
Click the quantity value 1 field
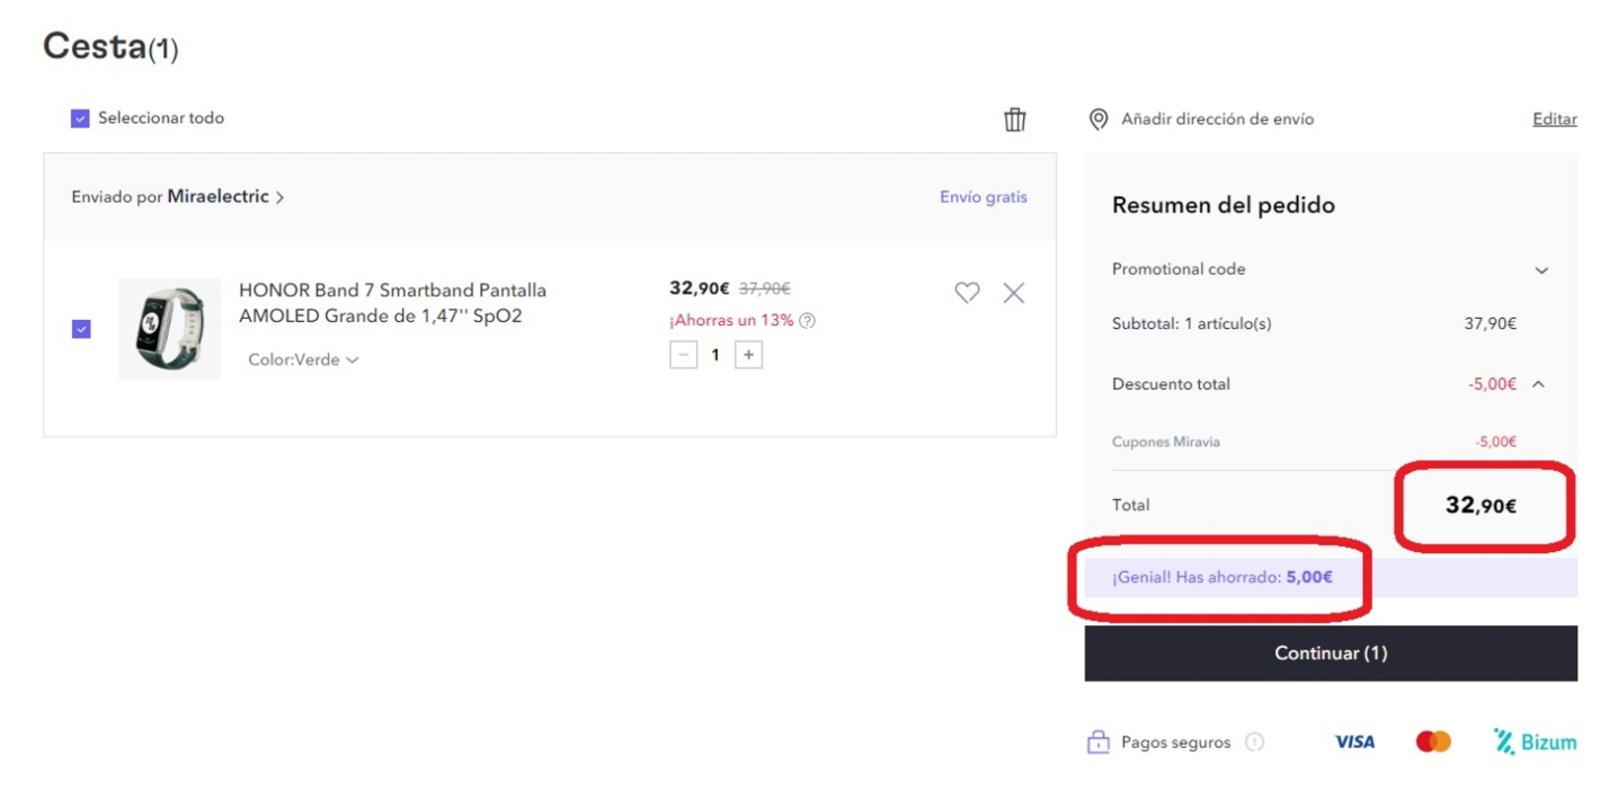(715, 355)
